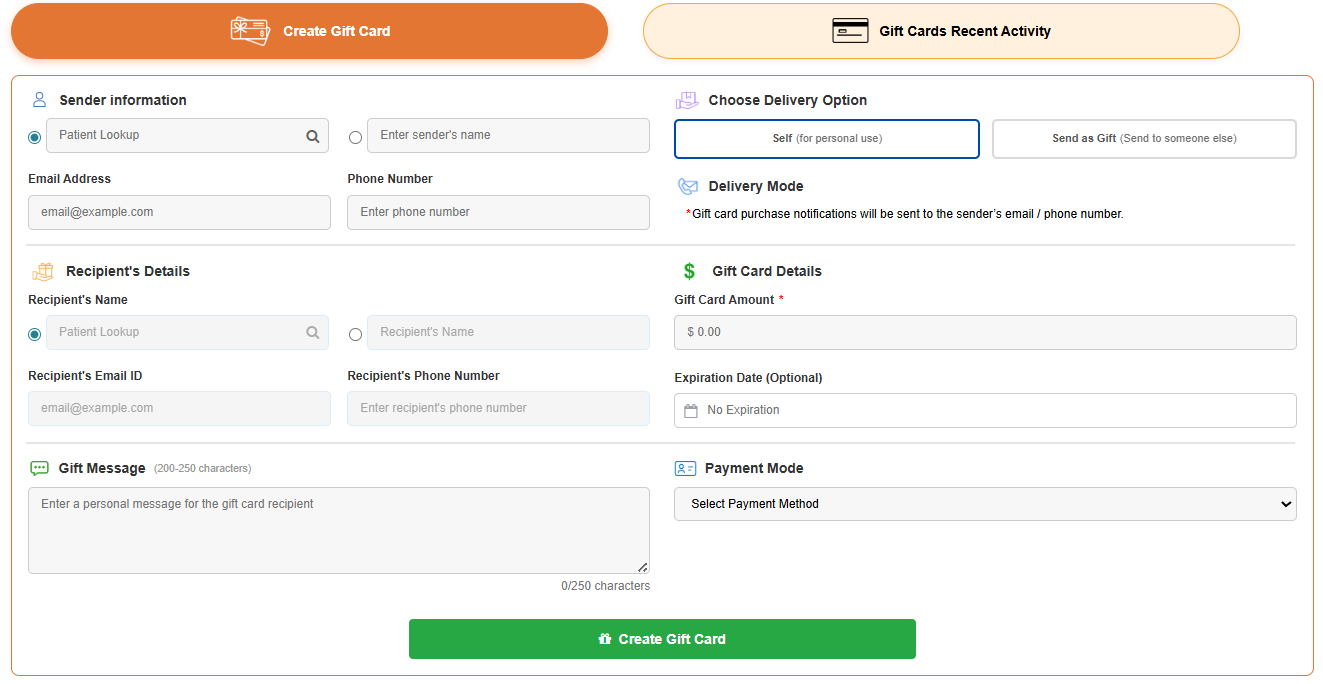Image resolution: width=1323 pixels, height=684 pixels.
Task: Click the green dollar sign Gift Card Details icon
Action: pyautogui.click(x=689, y=271)
